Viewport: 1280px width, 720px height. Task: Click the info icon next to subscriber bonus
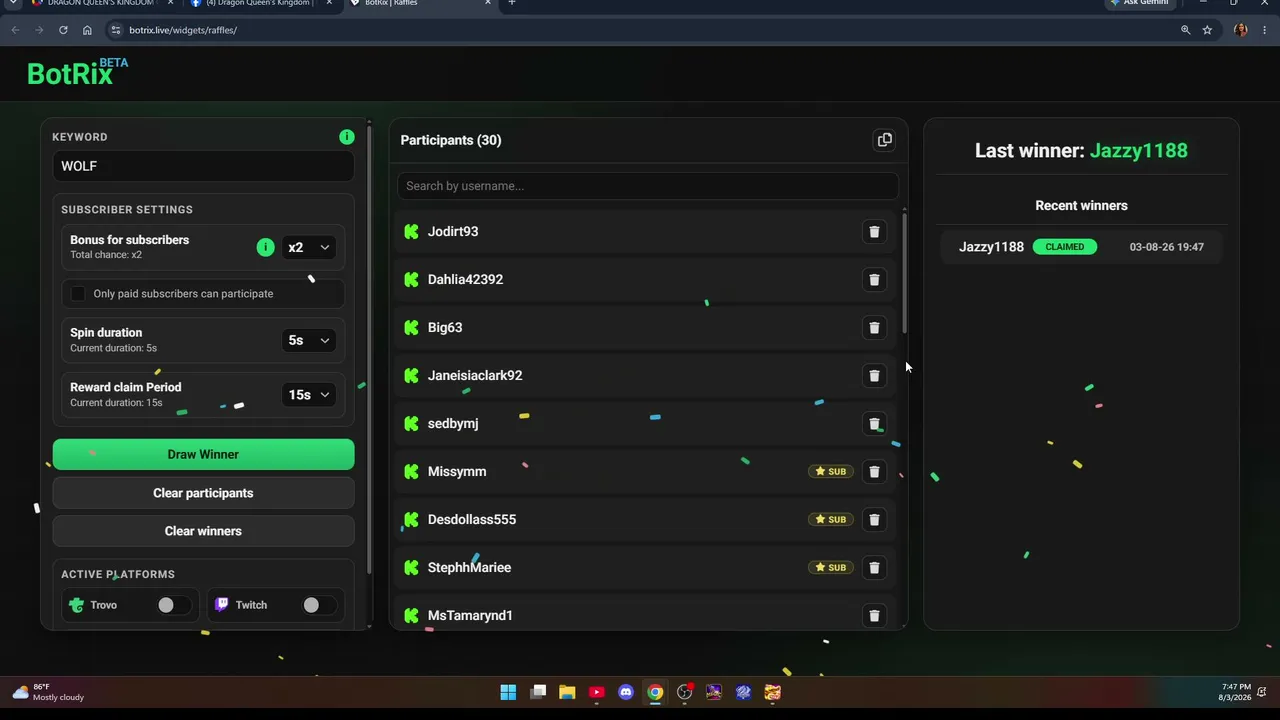(265, 247)
